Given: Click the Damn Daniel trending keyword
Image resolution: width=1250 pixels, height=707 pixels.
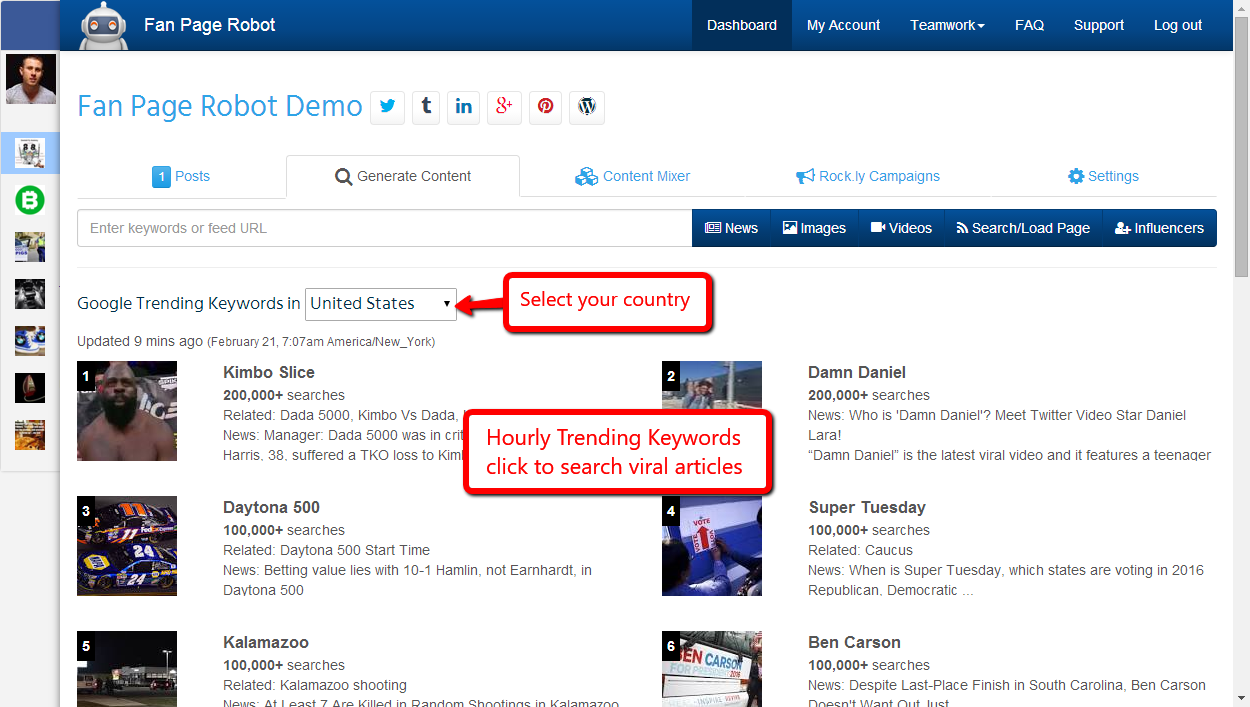Looking at the screenshot, I should coord(857,372).
